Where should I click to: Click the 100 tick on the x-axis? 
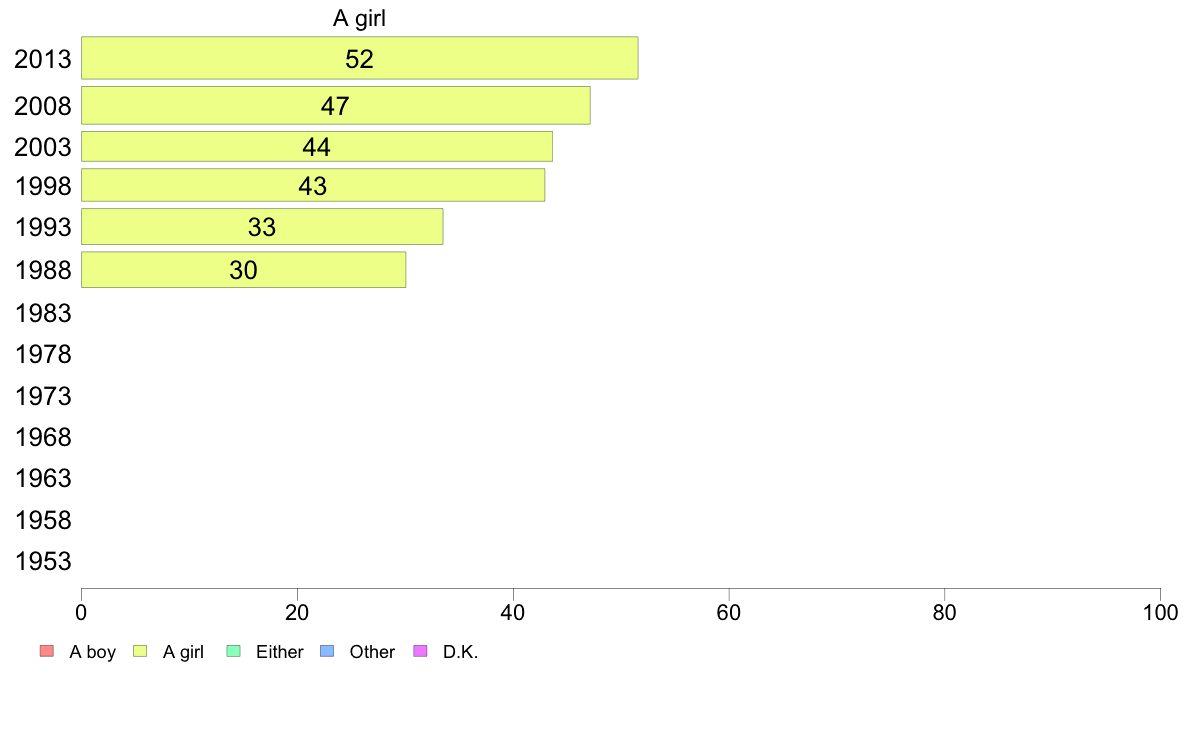tap(1160, 612)
